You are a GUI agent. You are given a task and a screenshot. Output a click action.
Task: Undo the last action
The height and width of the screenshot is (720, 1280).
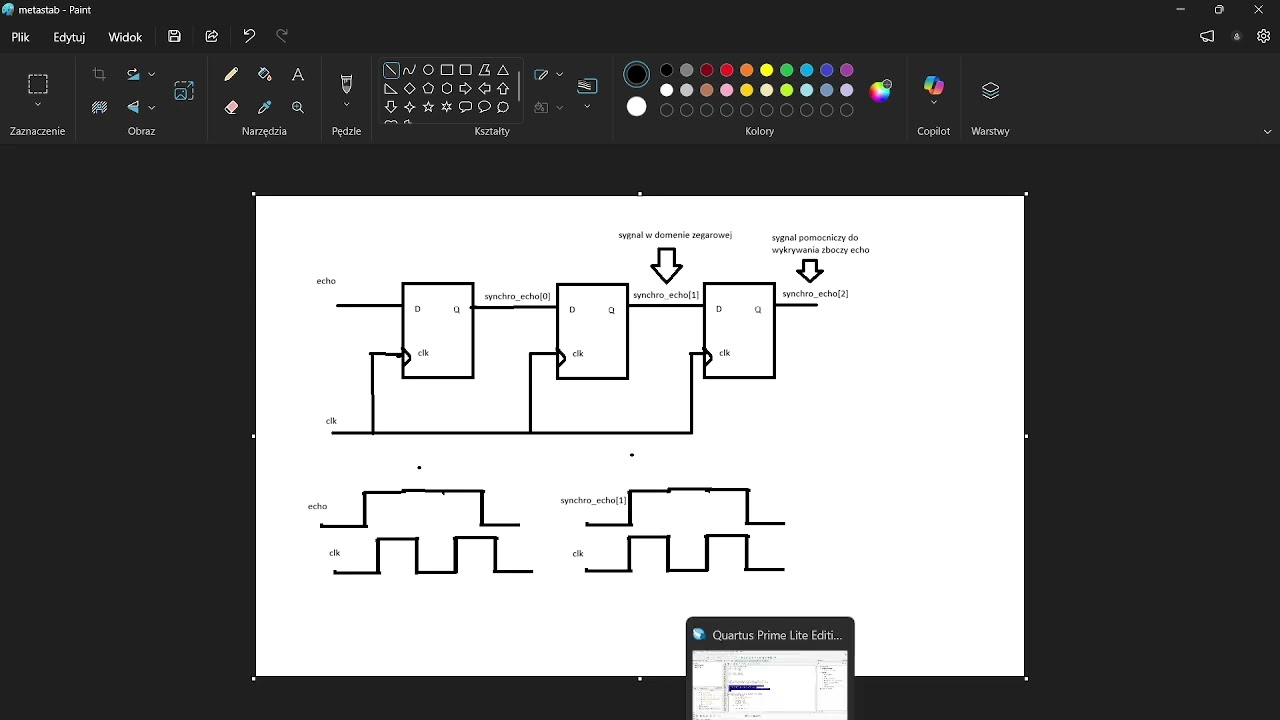click(249, 37)
